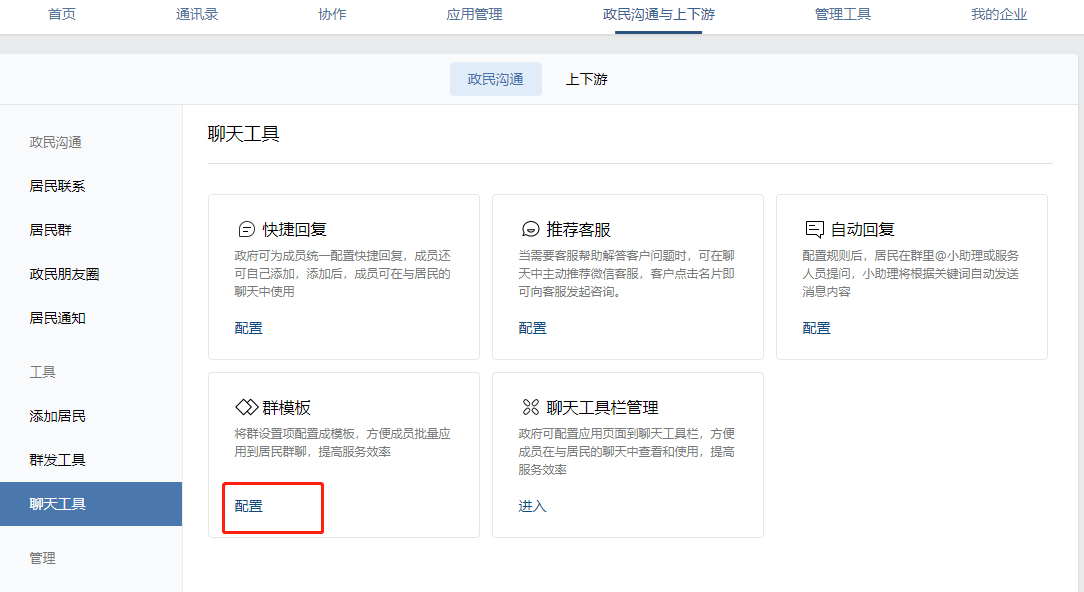Click 进入 under 聊天工具栏管理
Image resolution: width=1084 pixels, height=592 pixels.
[x=532, y=506]
